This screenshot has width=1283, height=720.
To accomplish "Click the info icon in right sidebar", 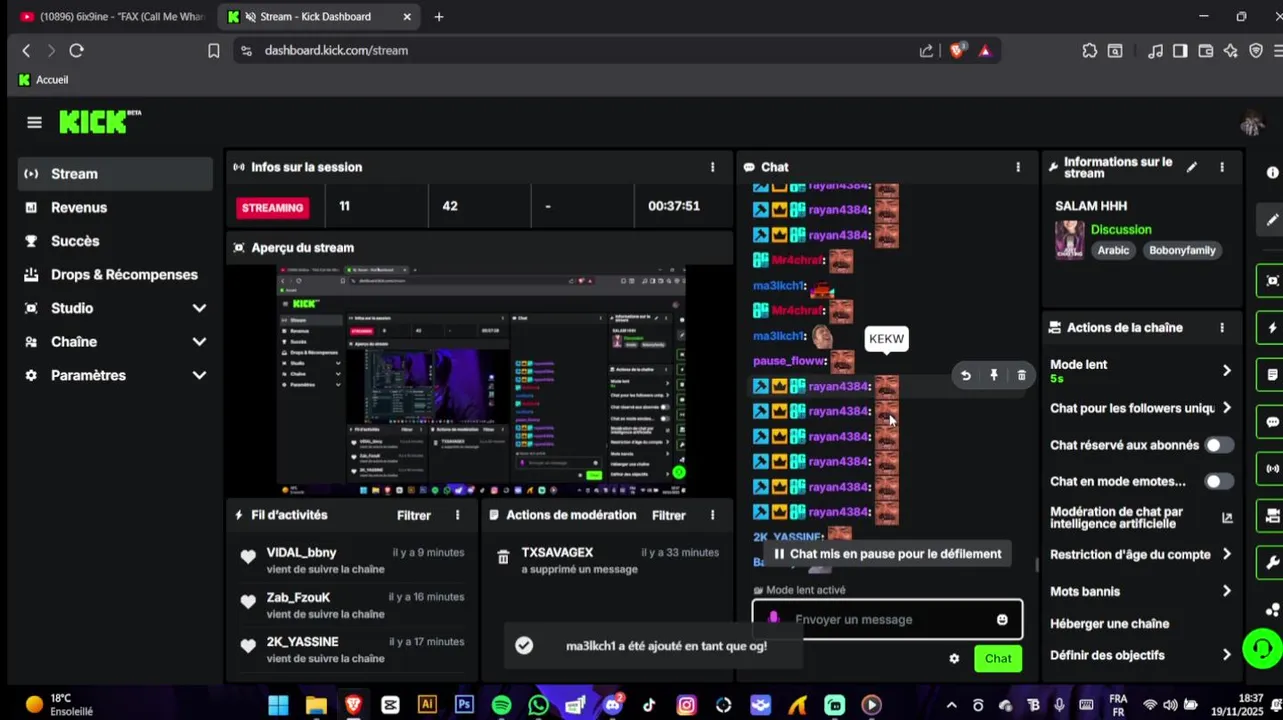I will pos(1272,172).
